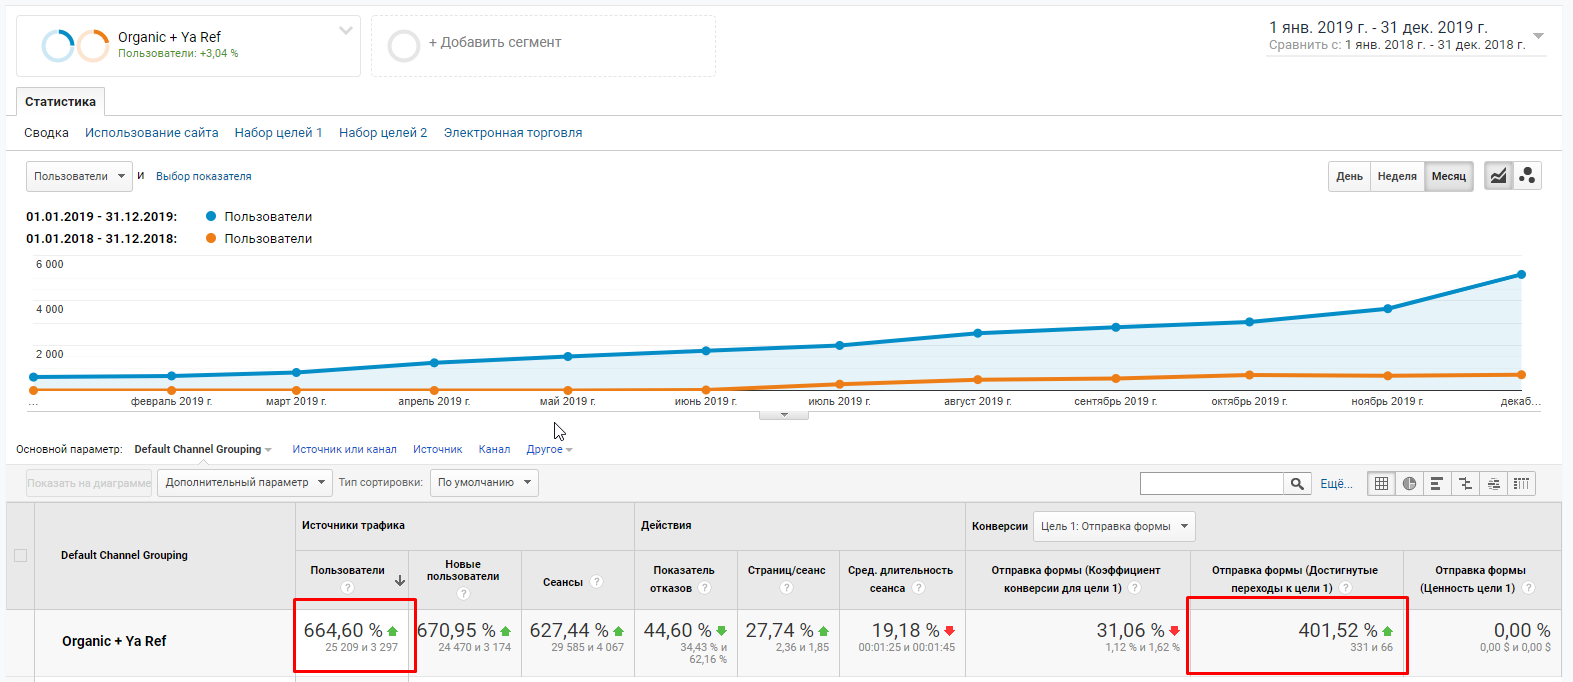
Task: Switch to the data table view icon
Action: pos(1381,484)
